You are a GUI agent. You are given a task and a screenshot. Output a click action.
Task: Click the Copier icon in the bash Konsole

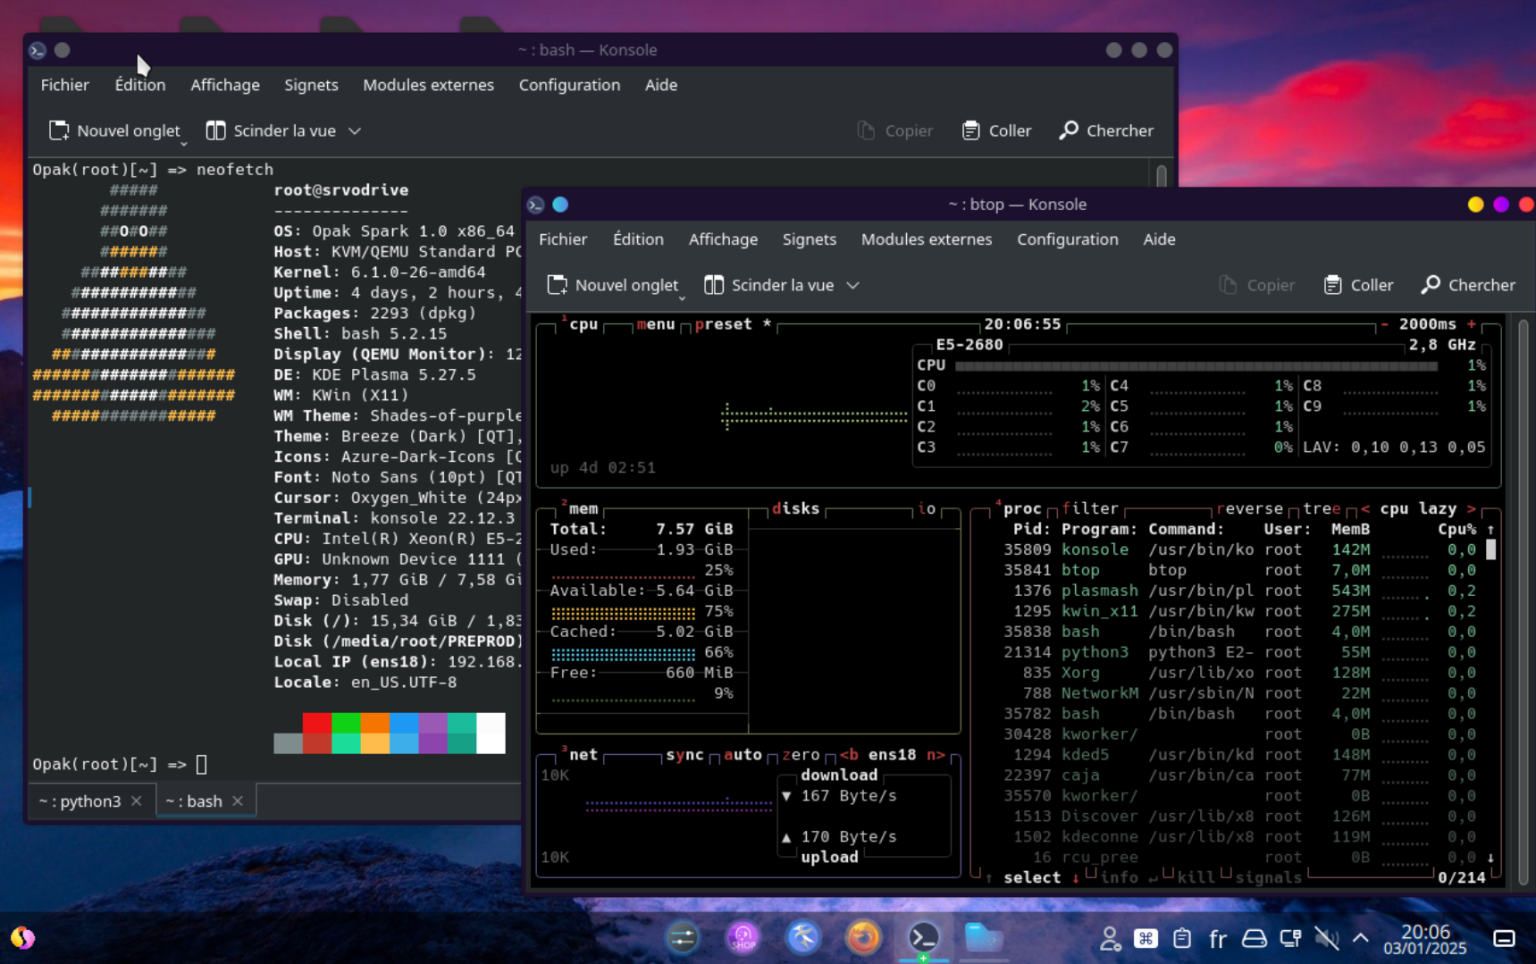click(x=867, y=131)
